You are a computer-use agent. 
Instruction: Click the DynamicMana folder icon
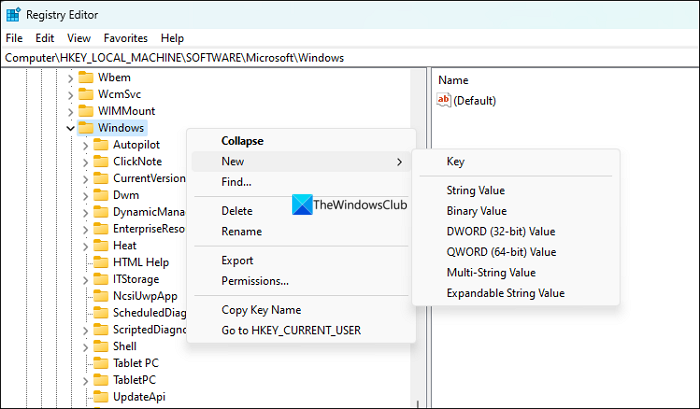(x=101, y=212)
